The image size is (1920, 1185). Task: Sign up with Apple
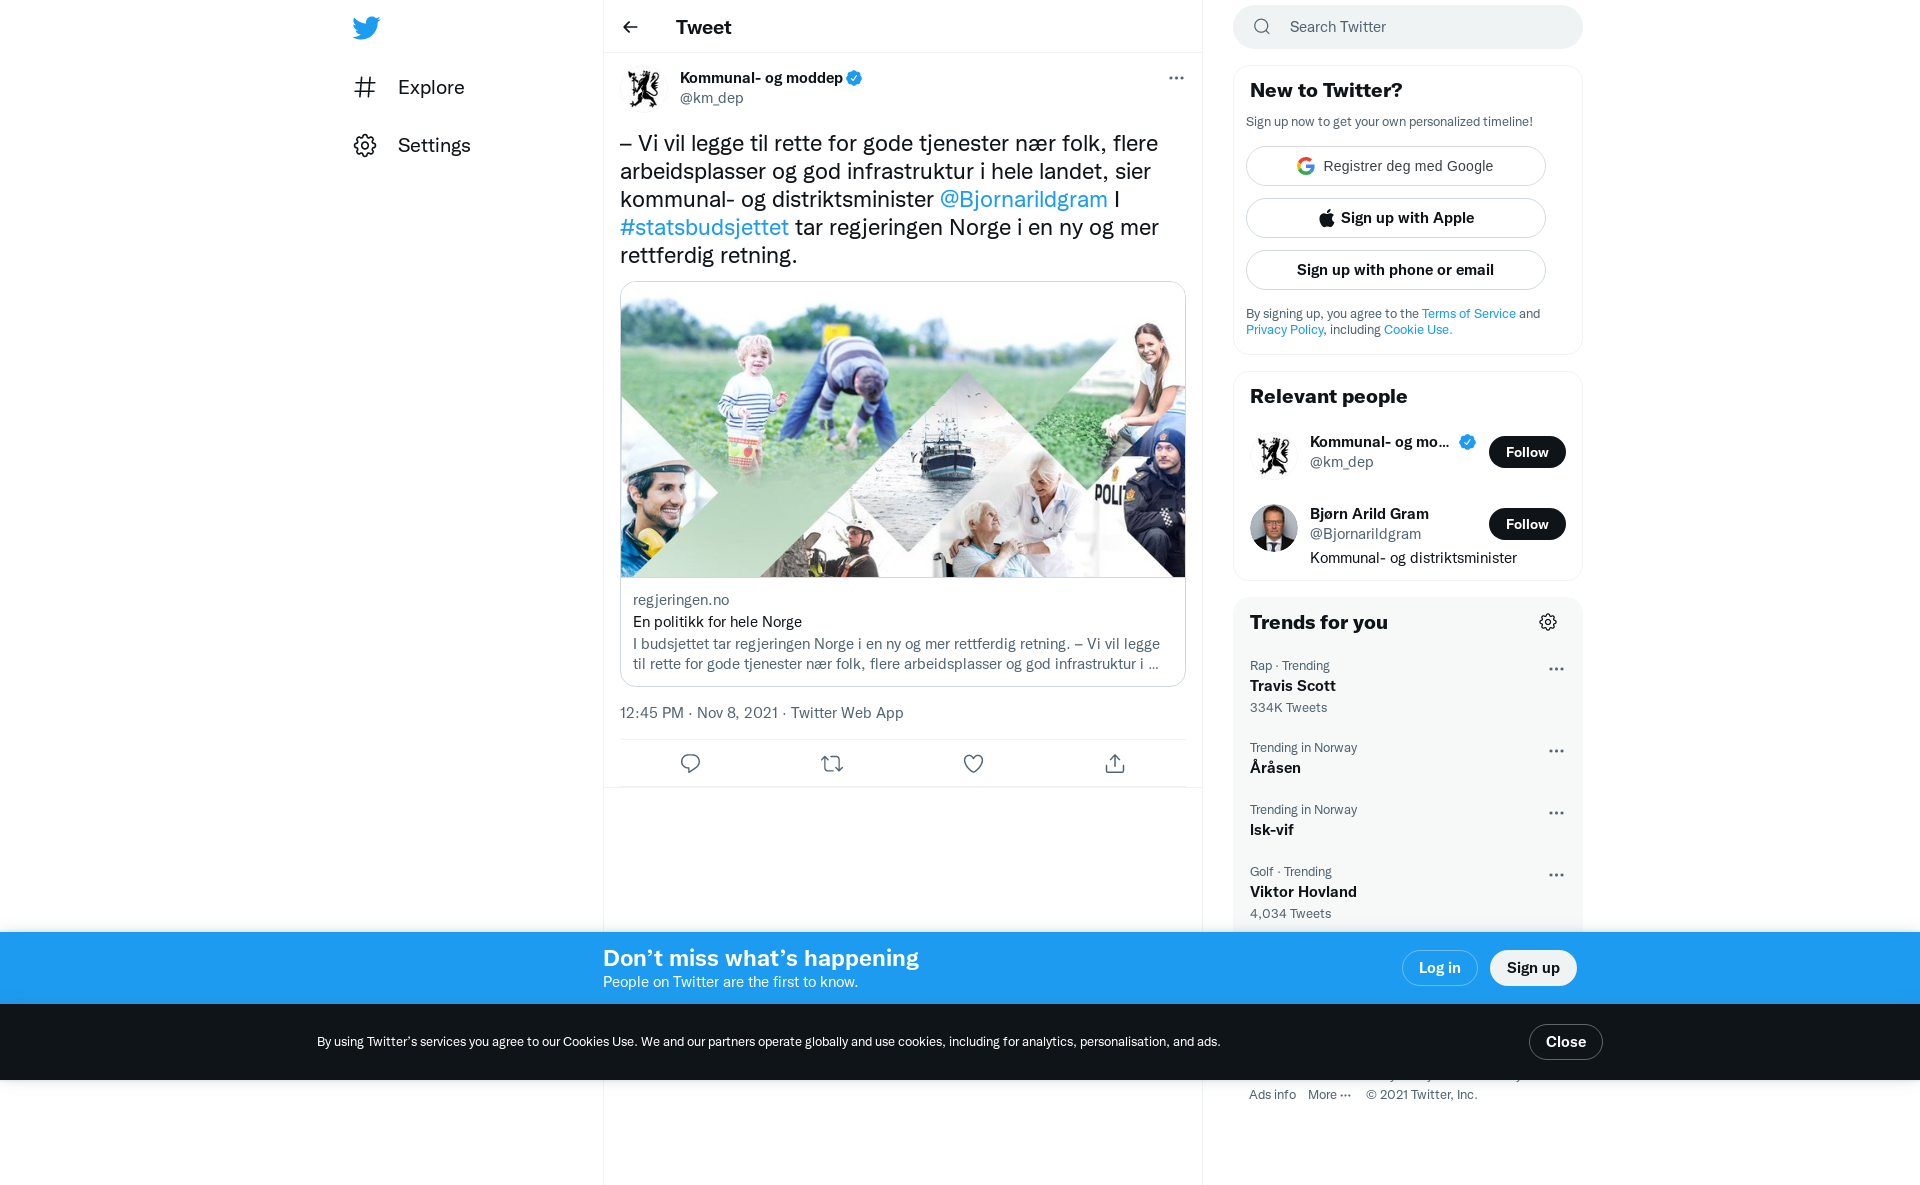pyautogui.click(x=1396, y=218)
